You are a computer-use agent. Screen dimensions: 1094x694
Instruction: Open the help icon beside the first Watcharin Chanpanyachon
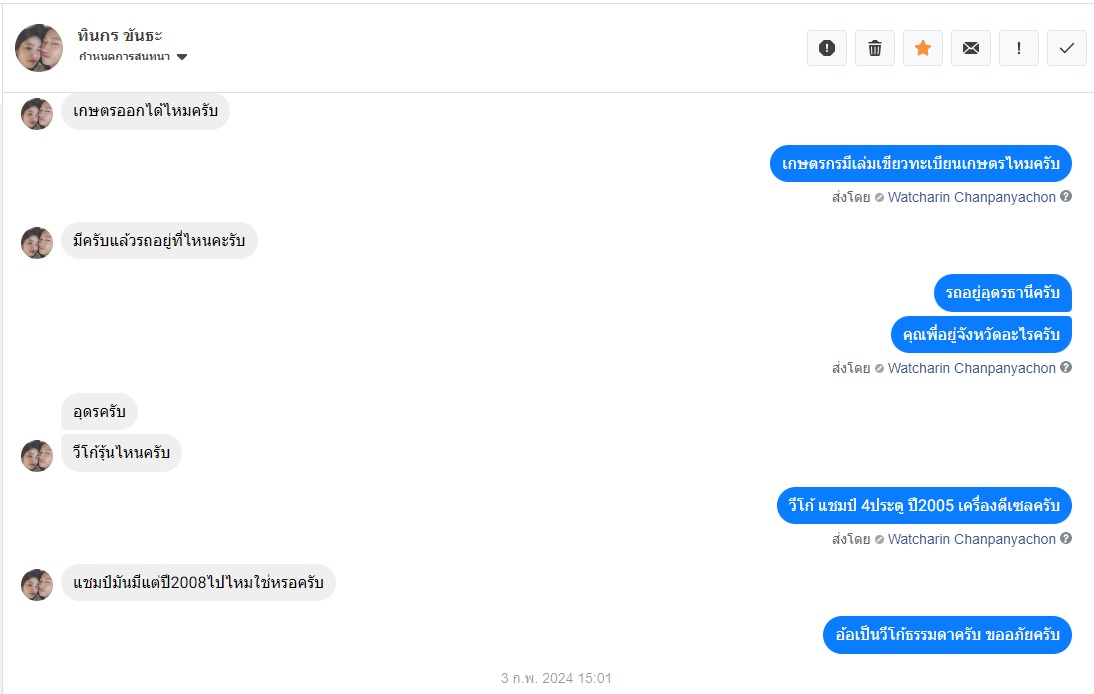(x=1065, y=197)
